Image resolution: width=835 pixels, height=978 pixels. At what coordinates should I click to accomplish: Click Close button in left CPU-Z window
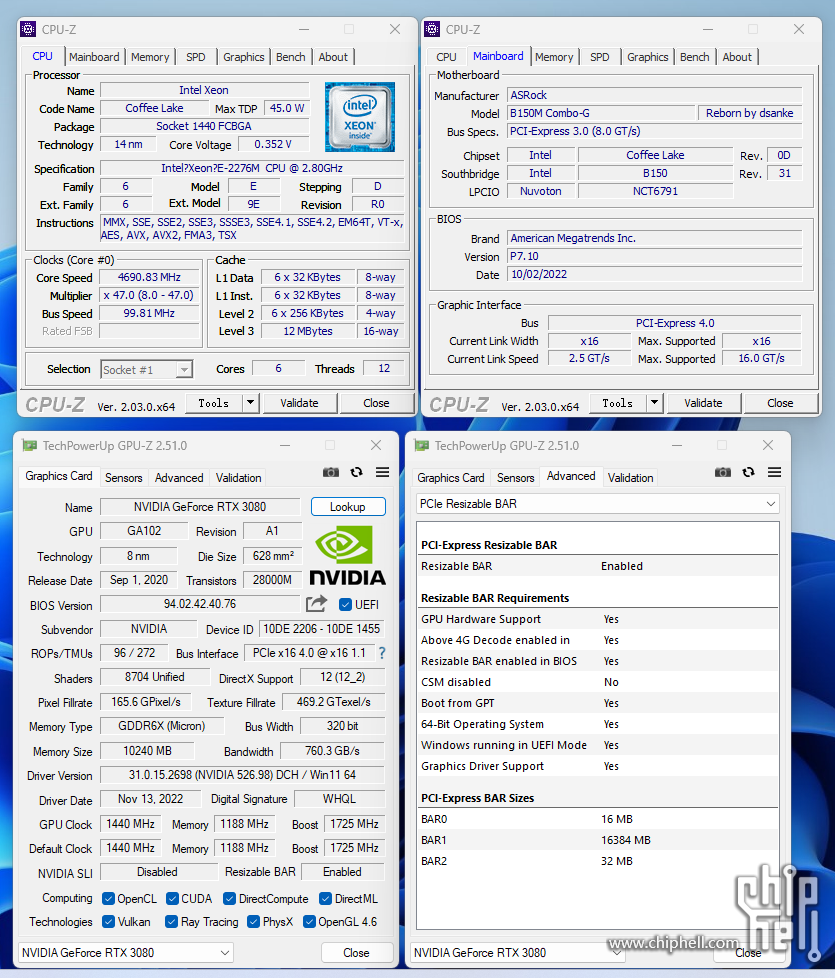tap(376, 403)
